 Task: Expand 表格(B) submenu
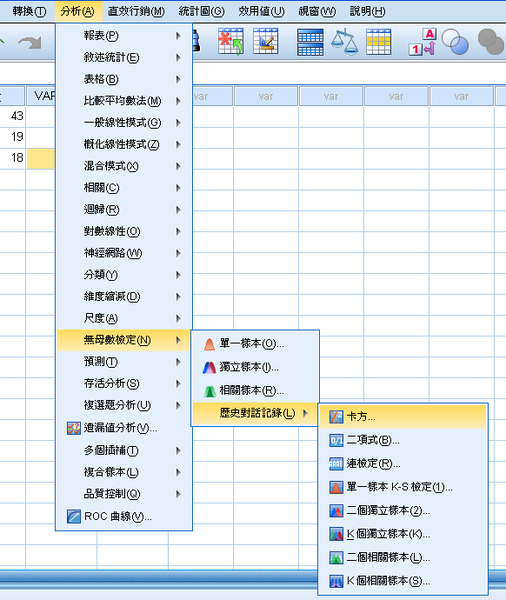click(124, 79)
